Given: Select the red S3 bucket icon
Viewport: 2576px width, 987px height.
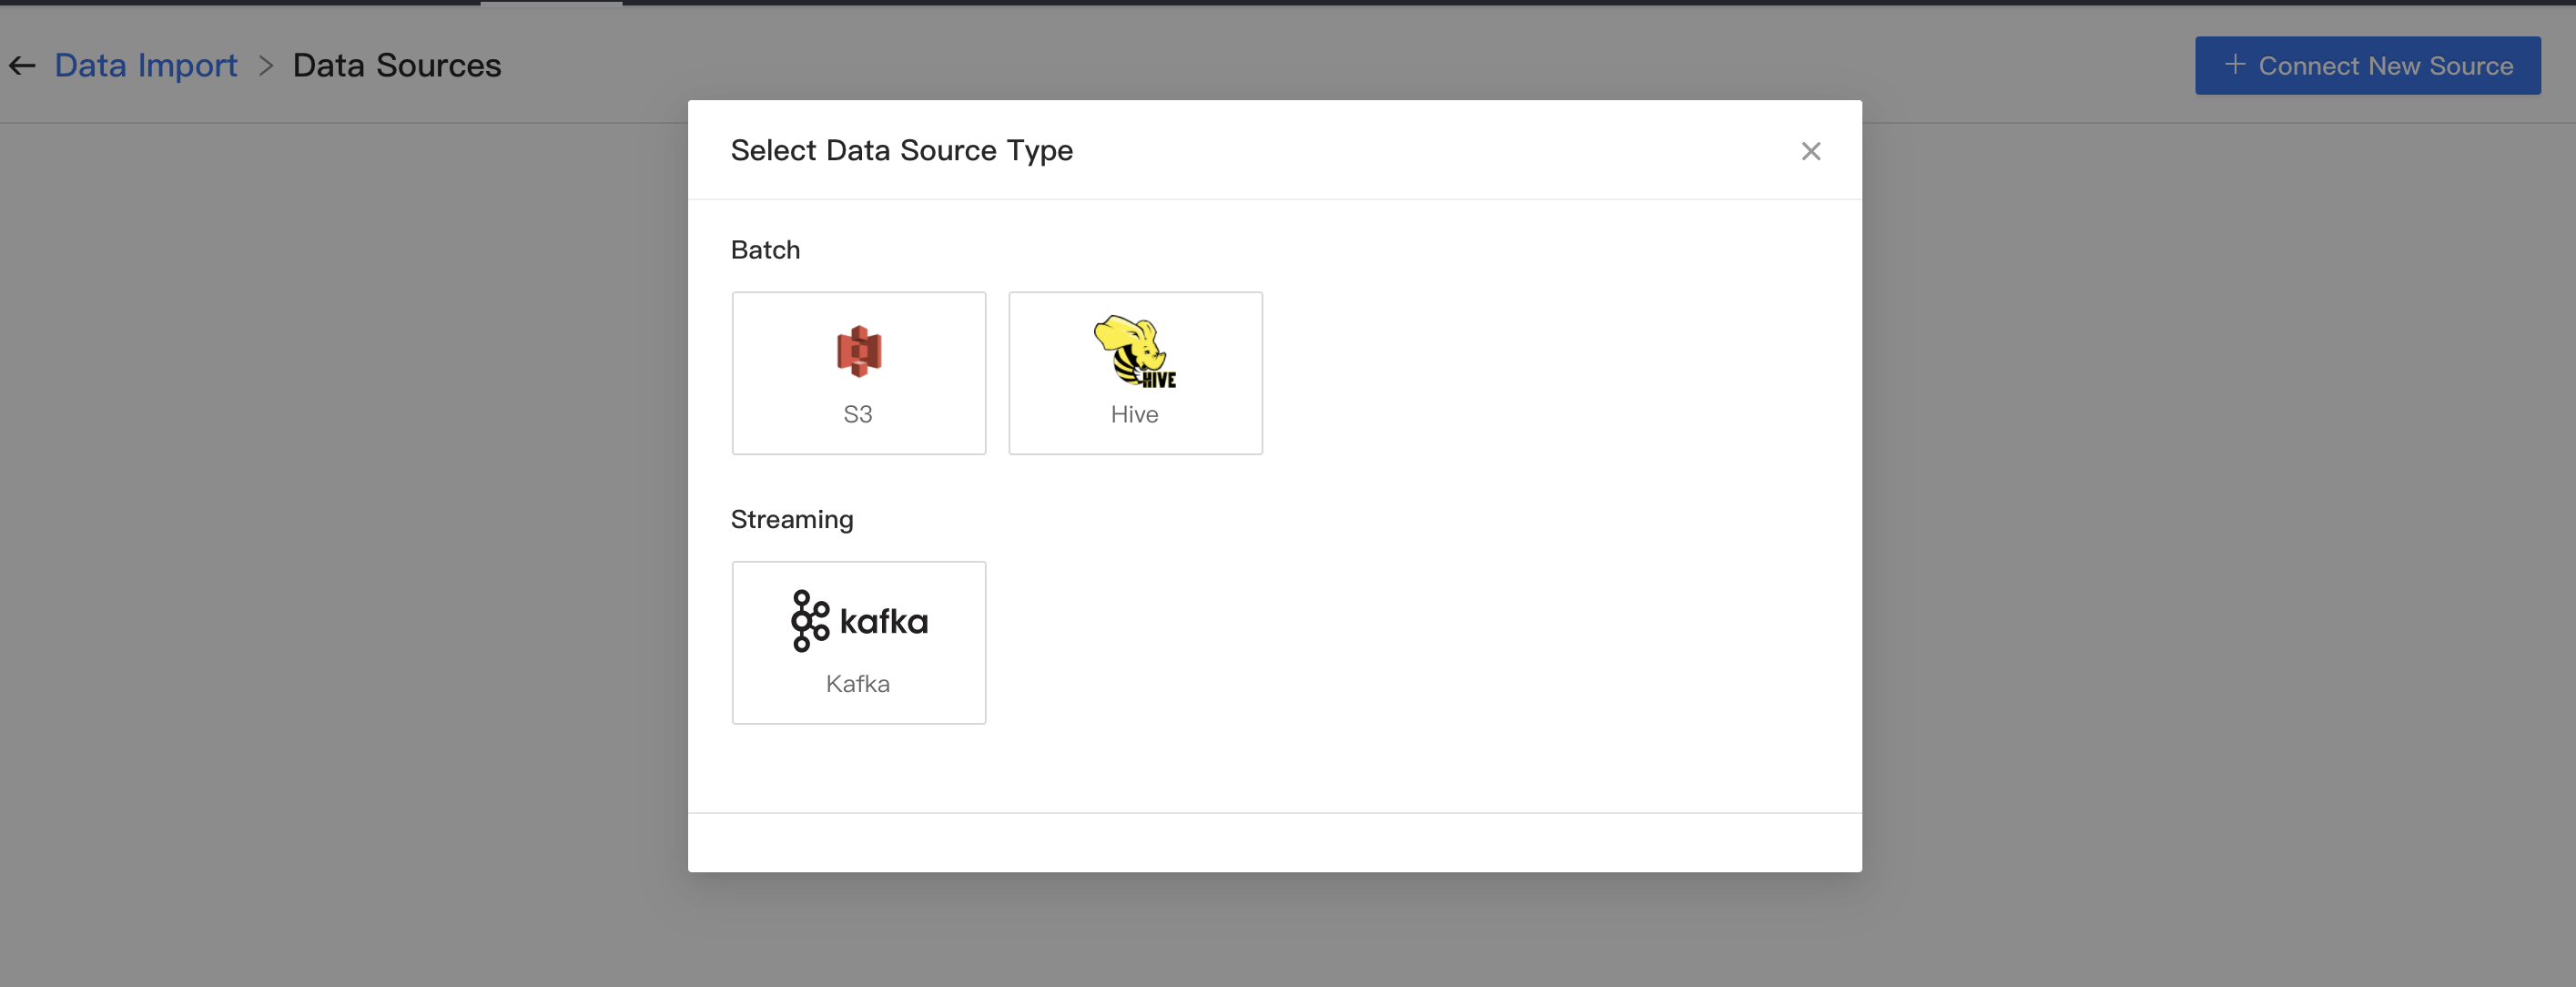Looking at the screenshot, I should 858,351.
